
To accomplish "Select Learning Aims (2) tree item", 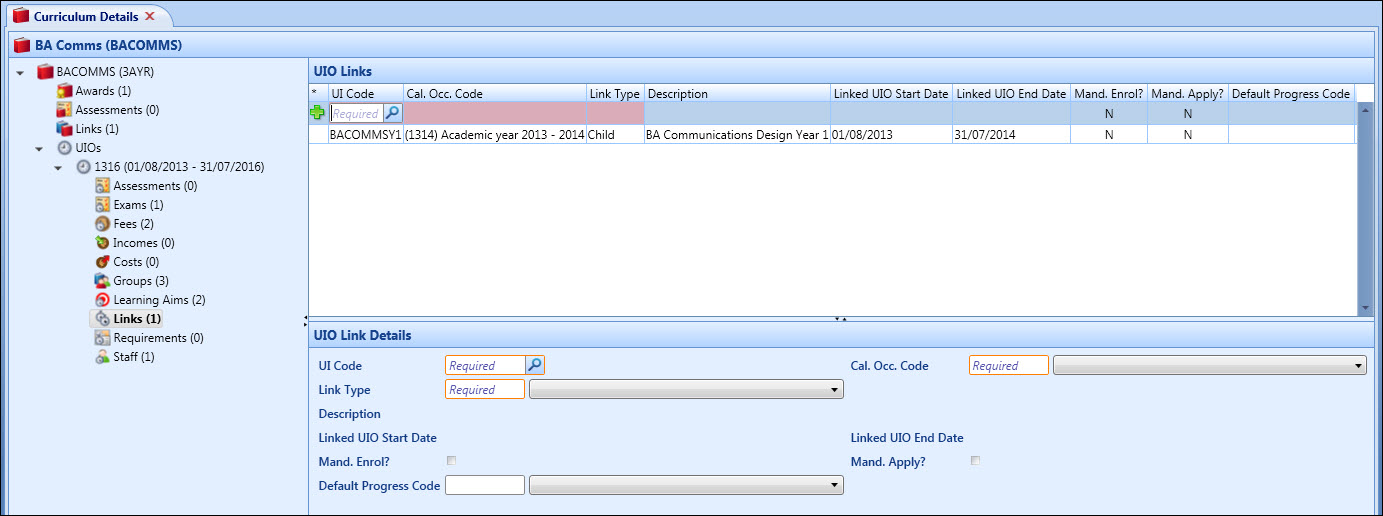I will pos(159,300).
